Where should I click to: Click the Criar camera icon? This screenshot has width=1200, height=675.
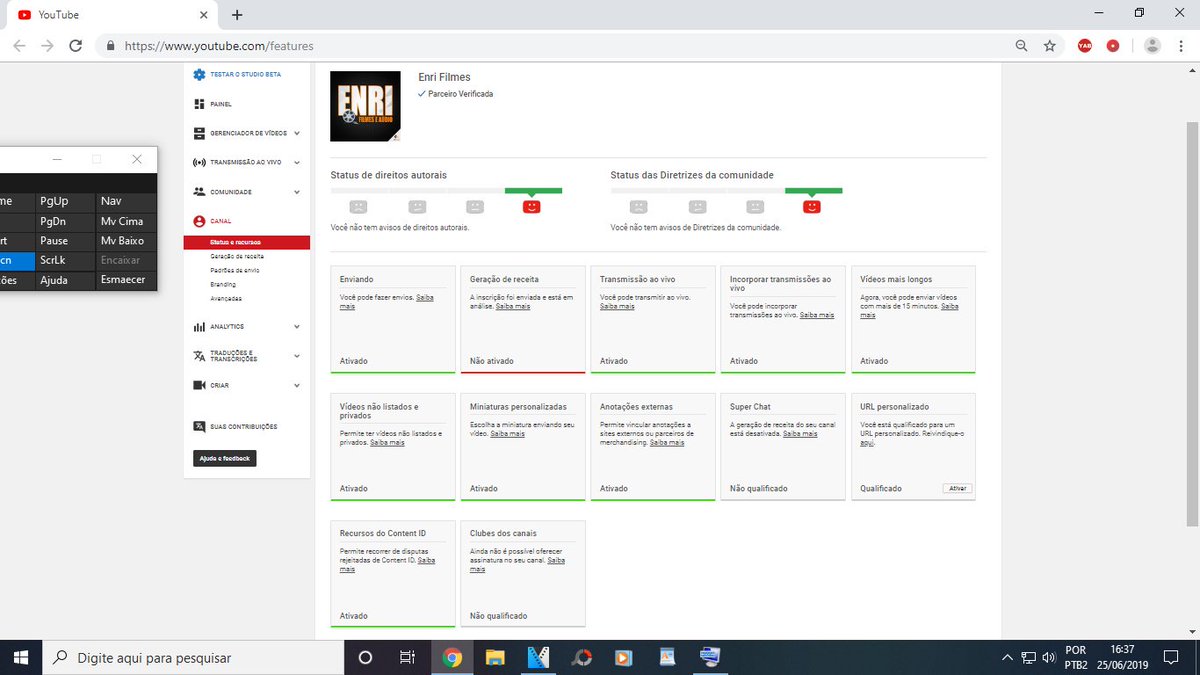(199, 385)
